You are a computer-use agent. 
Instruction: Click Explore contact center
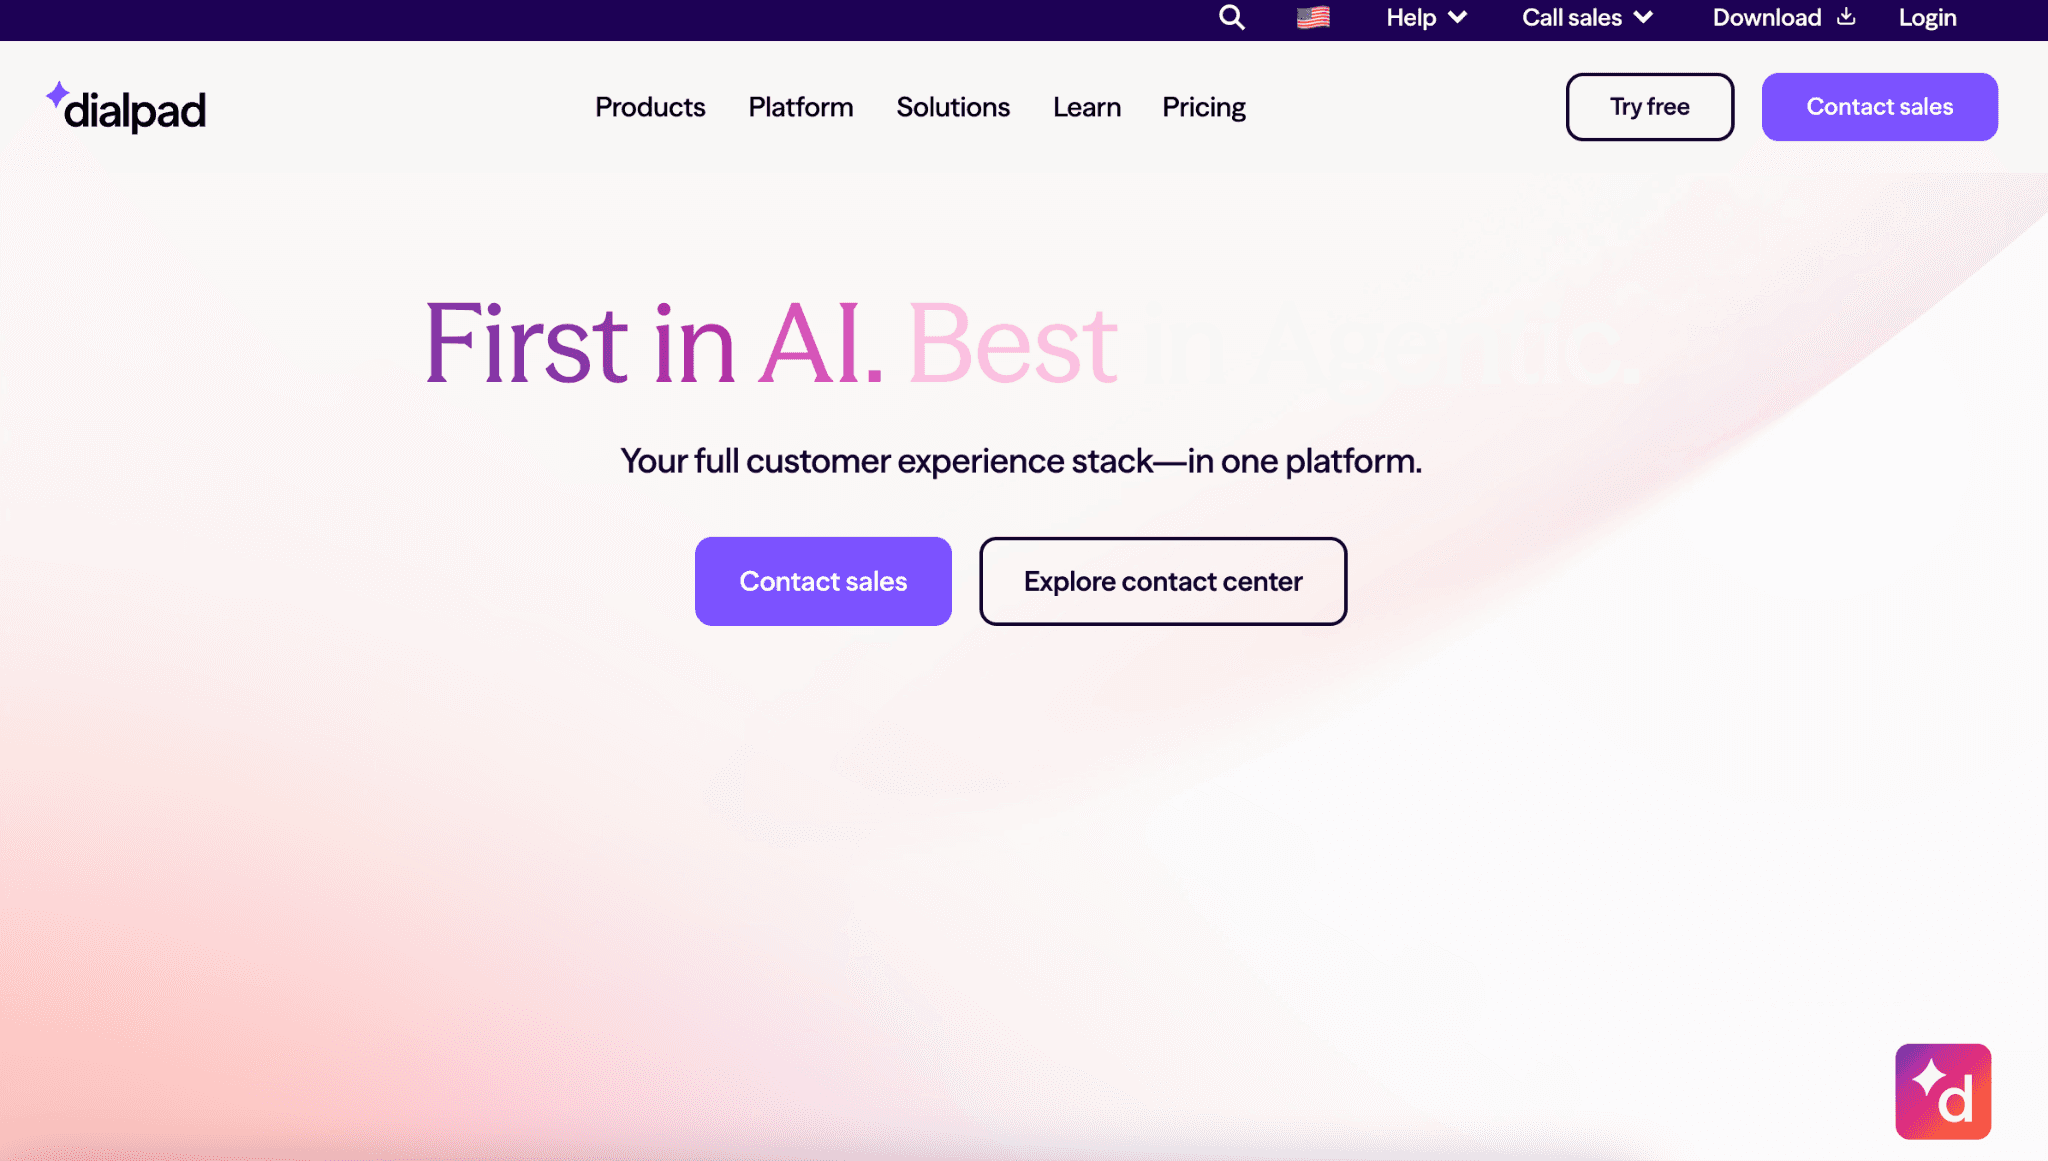pyautogui.click(x=1162, y=581)
